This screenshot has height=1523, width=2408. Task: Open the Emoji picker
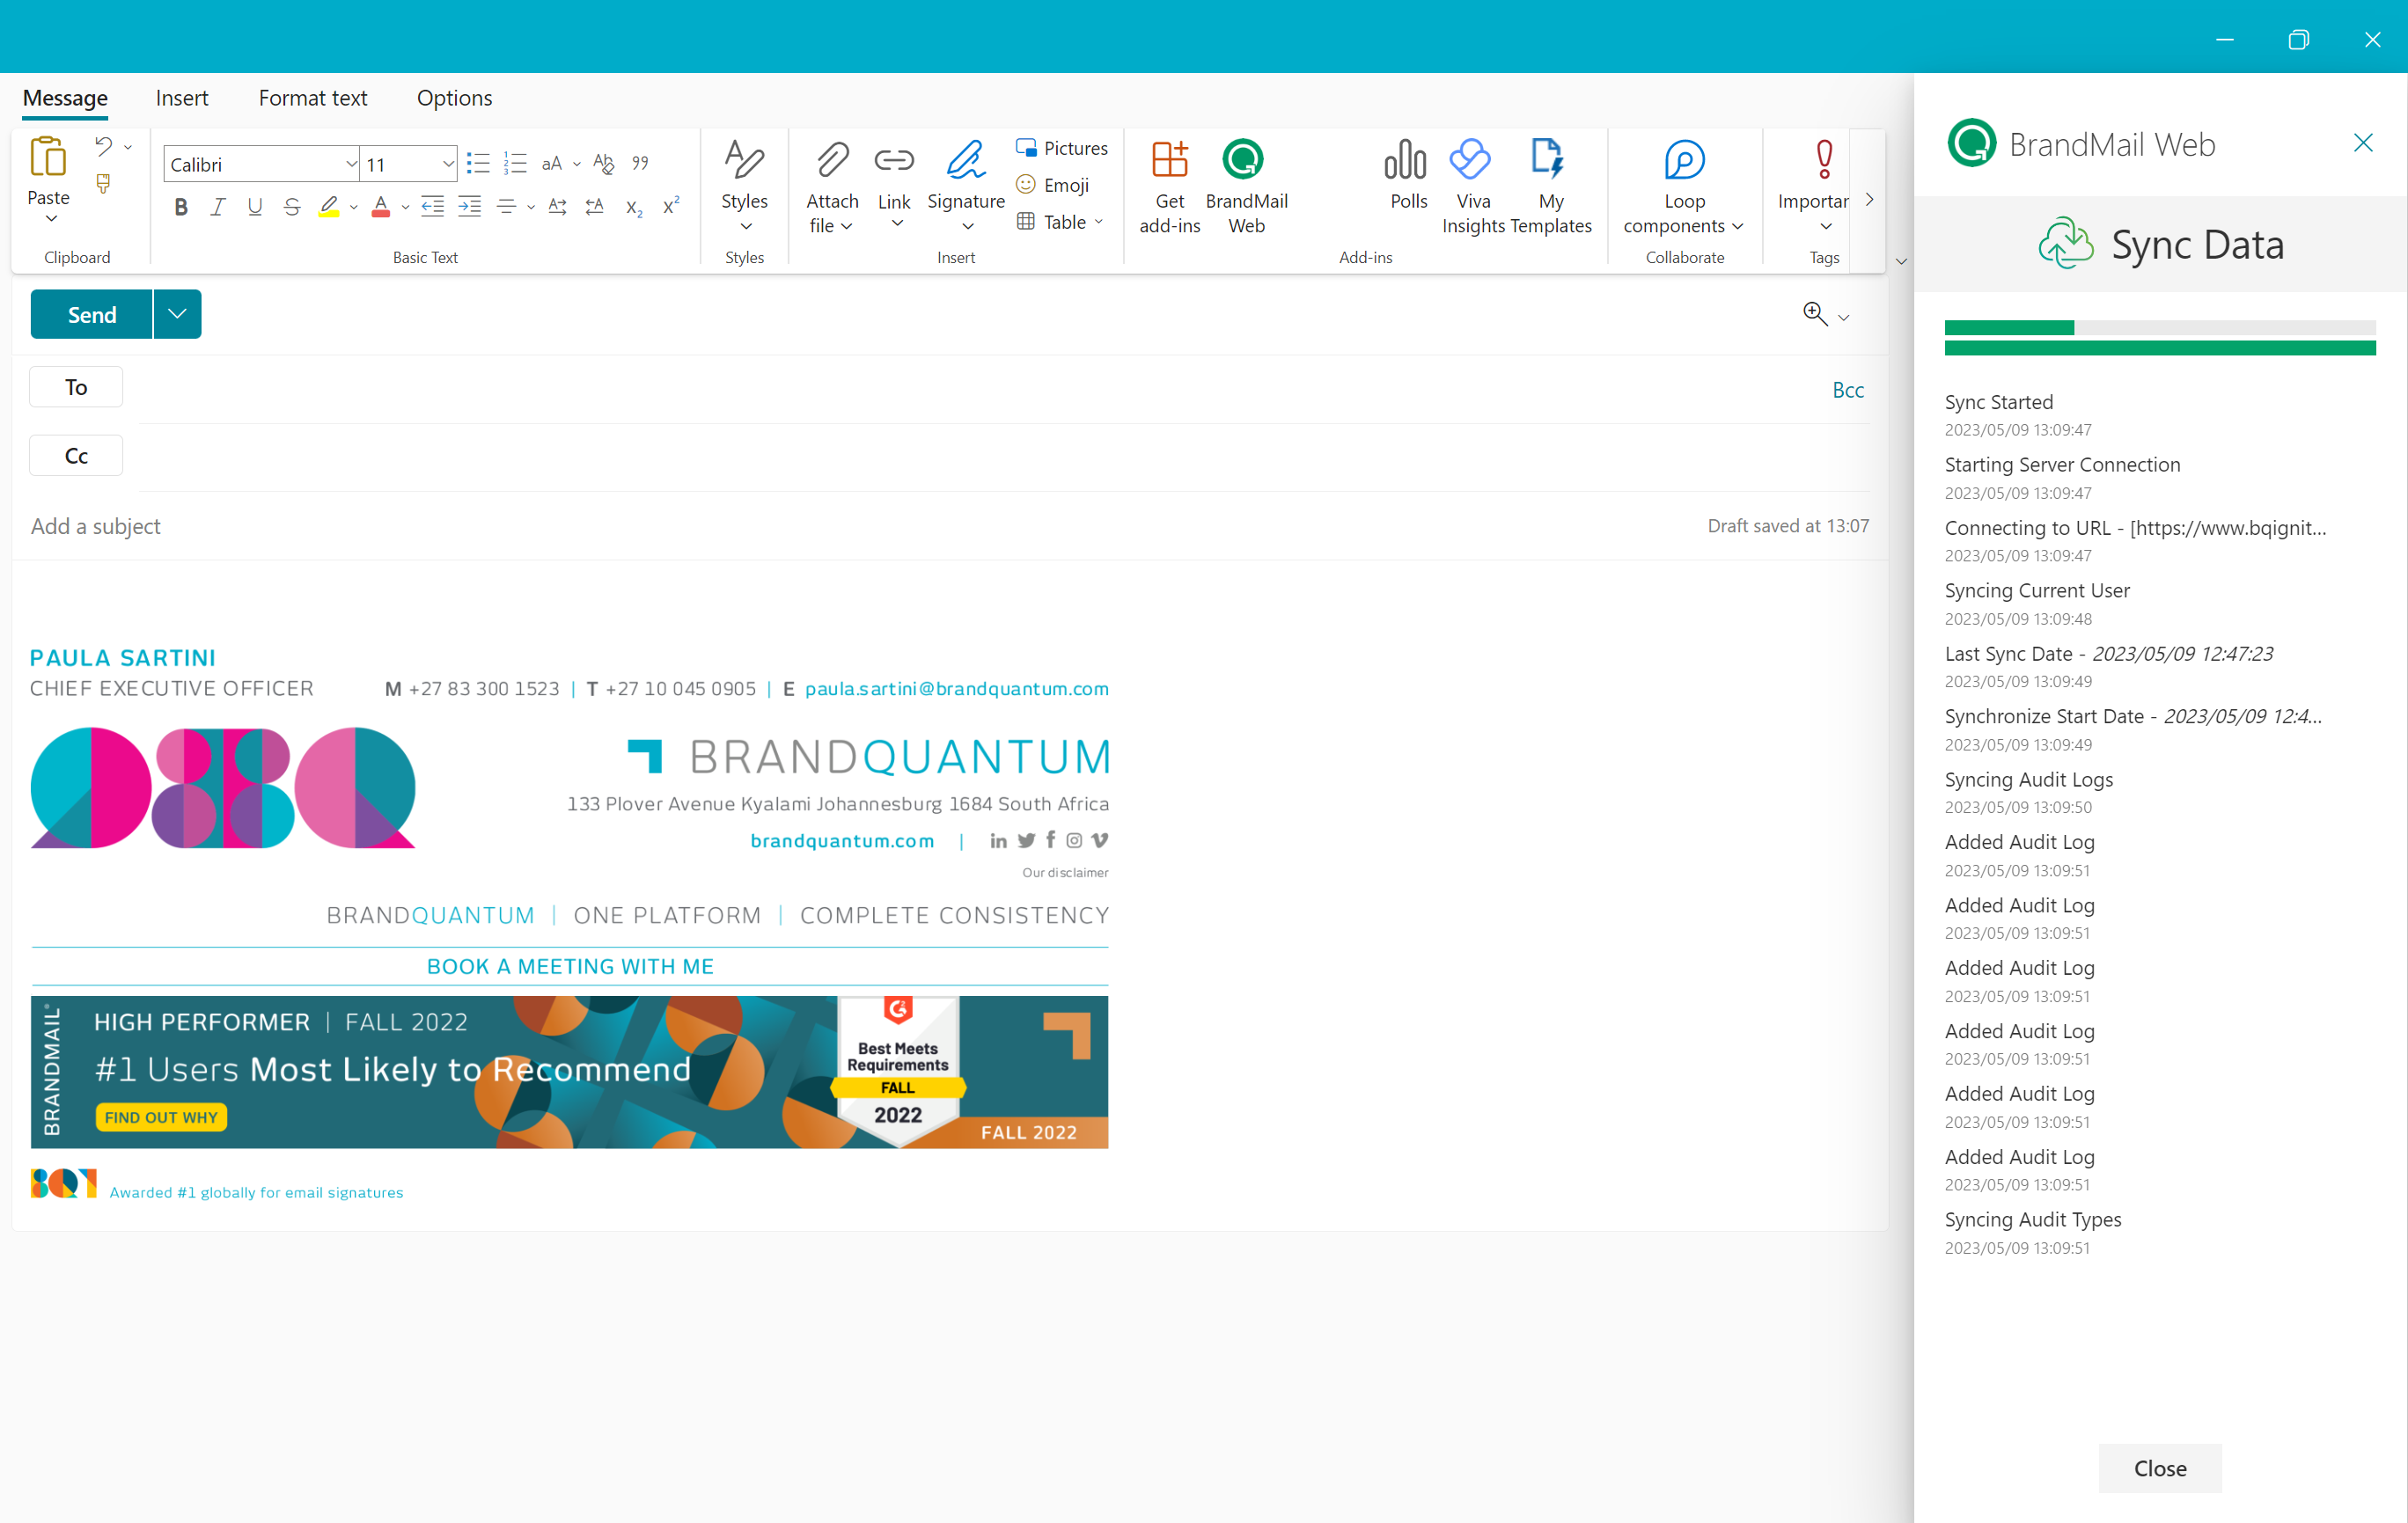coord(1053,185)
